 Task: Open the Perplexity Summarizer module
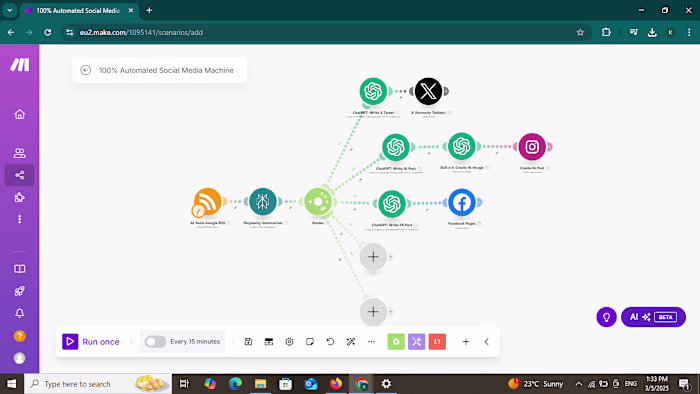click(262, 202)
